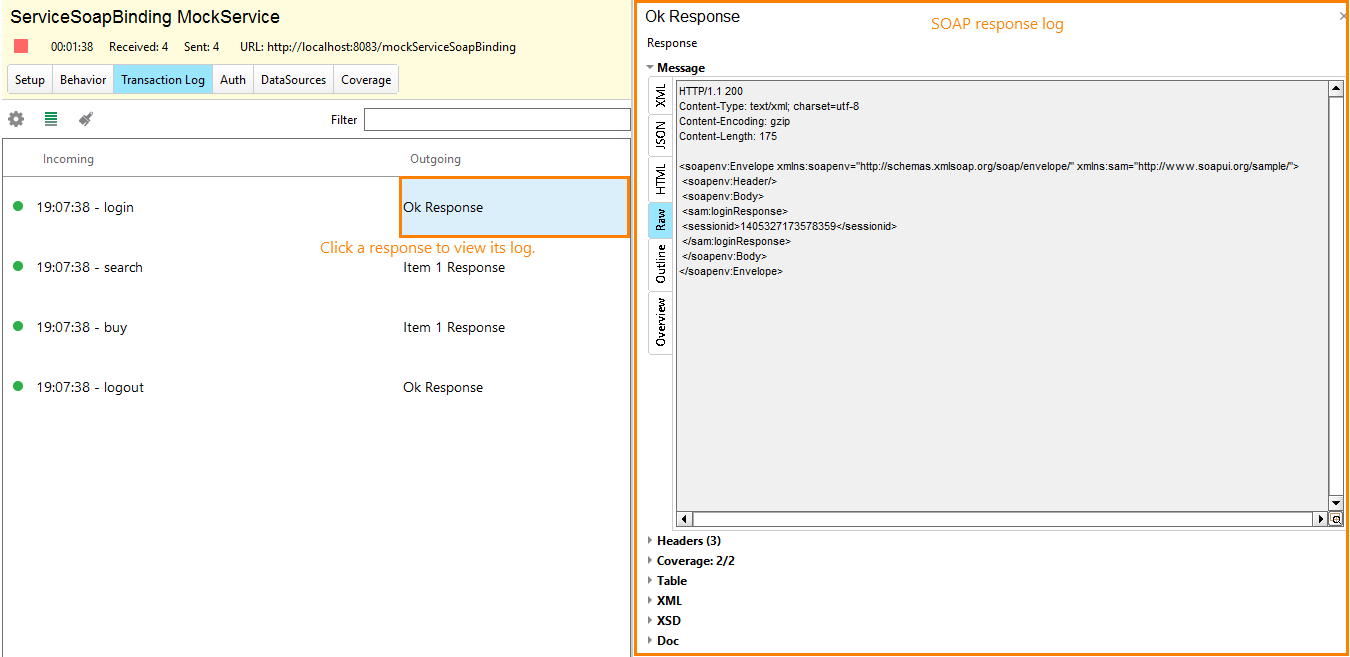Open the Item 1 Response log for search
Viewport: 1350px width, 657px height.
click(454, 267)
